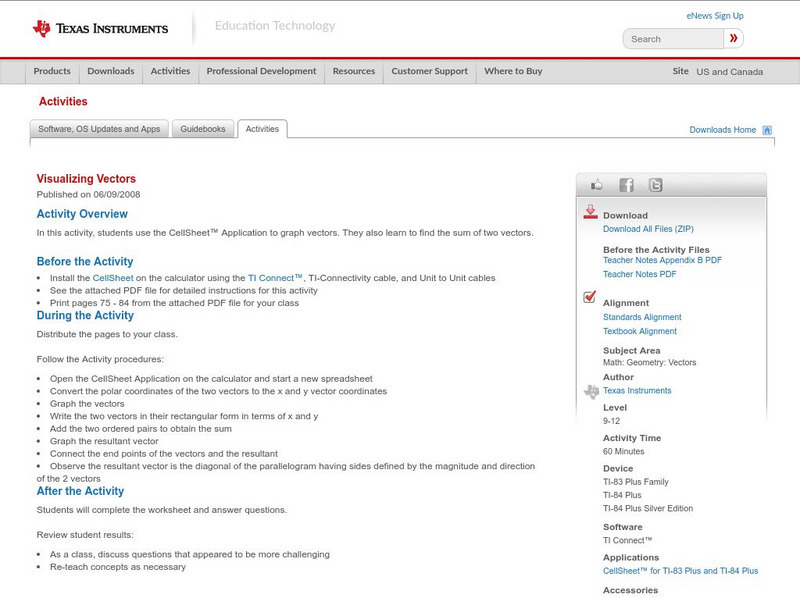Click the Visualizing Vectors title

pos(86,179)
